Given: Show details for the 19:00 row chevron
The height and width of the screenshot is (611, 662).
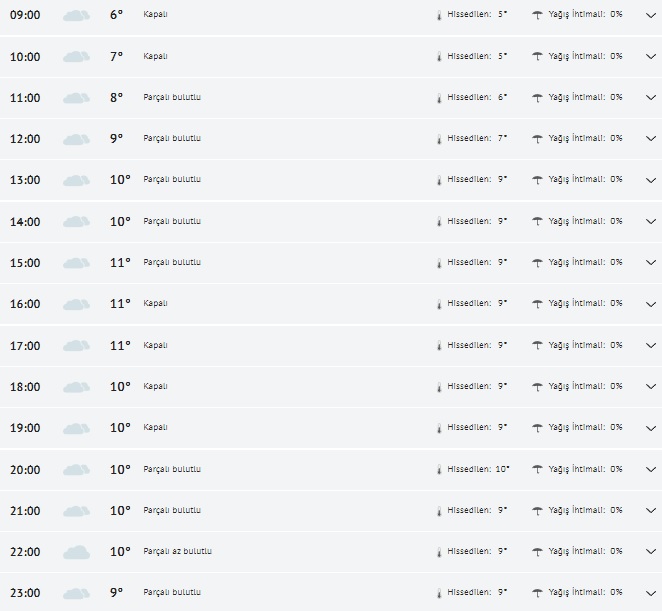Looking at the screenshot, I should [x=650, y=428].
